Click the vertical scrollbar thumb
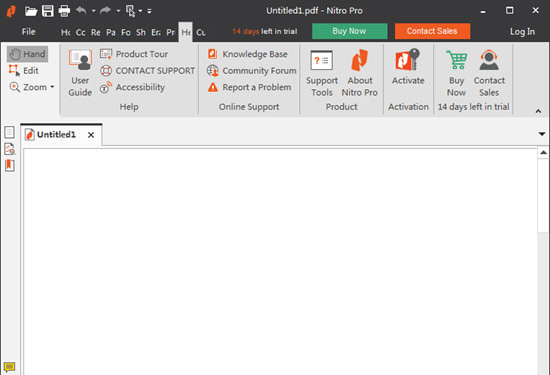The image size is (550, 375). (543, 195)
